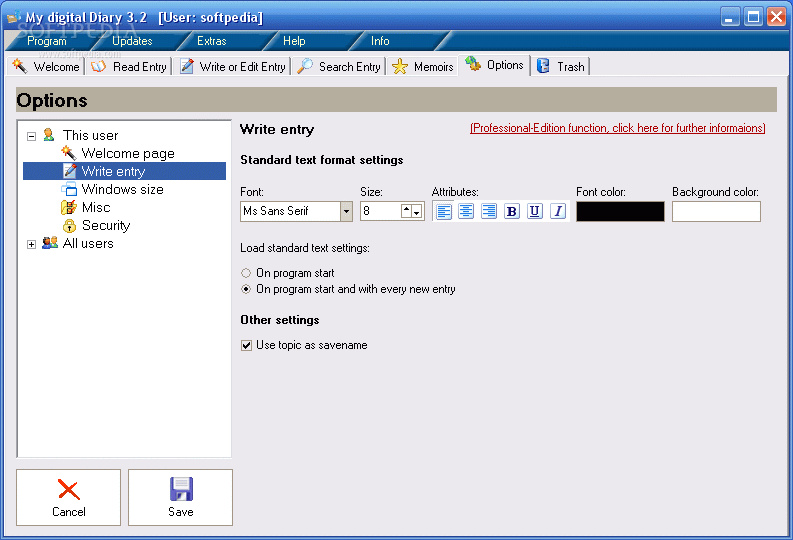This screenshot has height=540, width=793.
Task: Pick the white Background color swatch
Action: (x=716, y=211)
